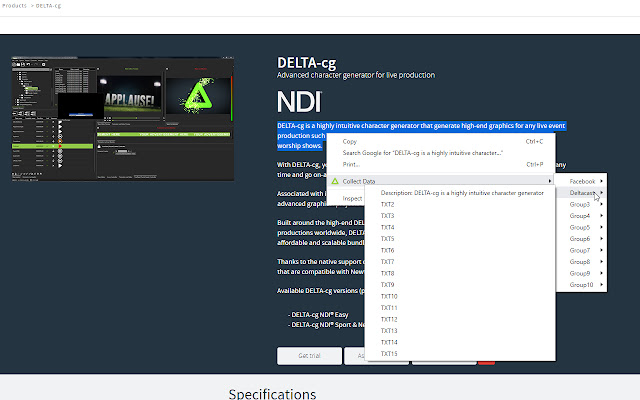Choose Inspect from the context menu
Viewport: 640px width, 400px height.
coord(352,198)
